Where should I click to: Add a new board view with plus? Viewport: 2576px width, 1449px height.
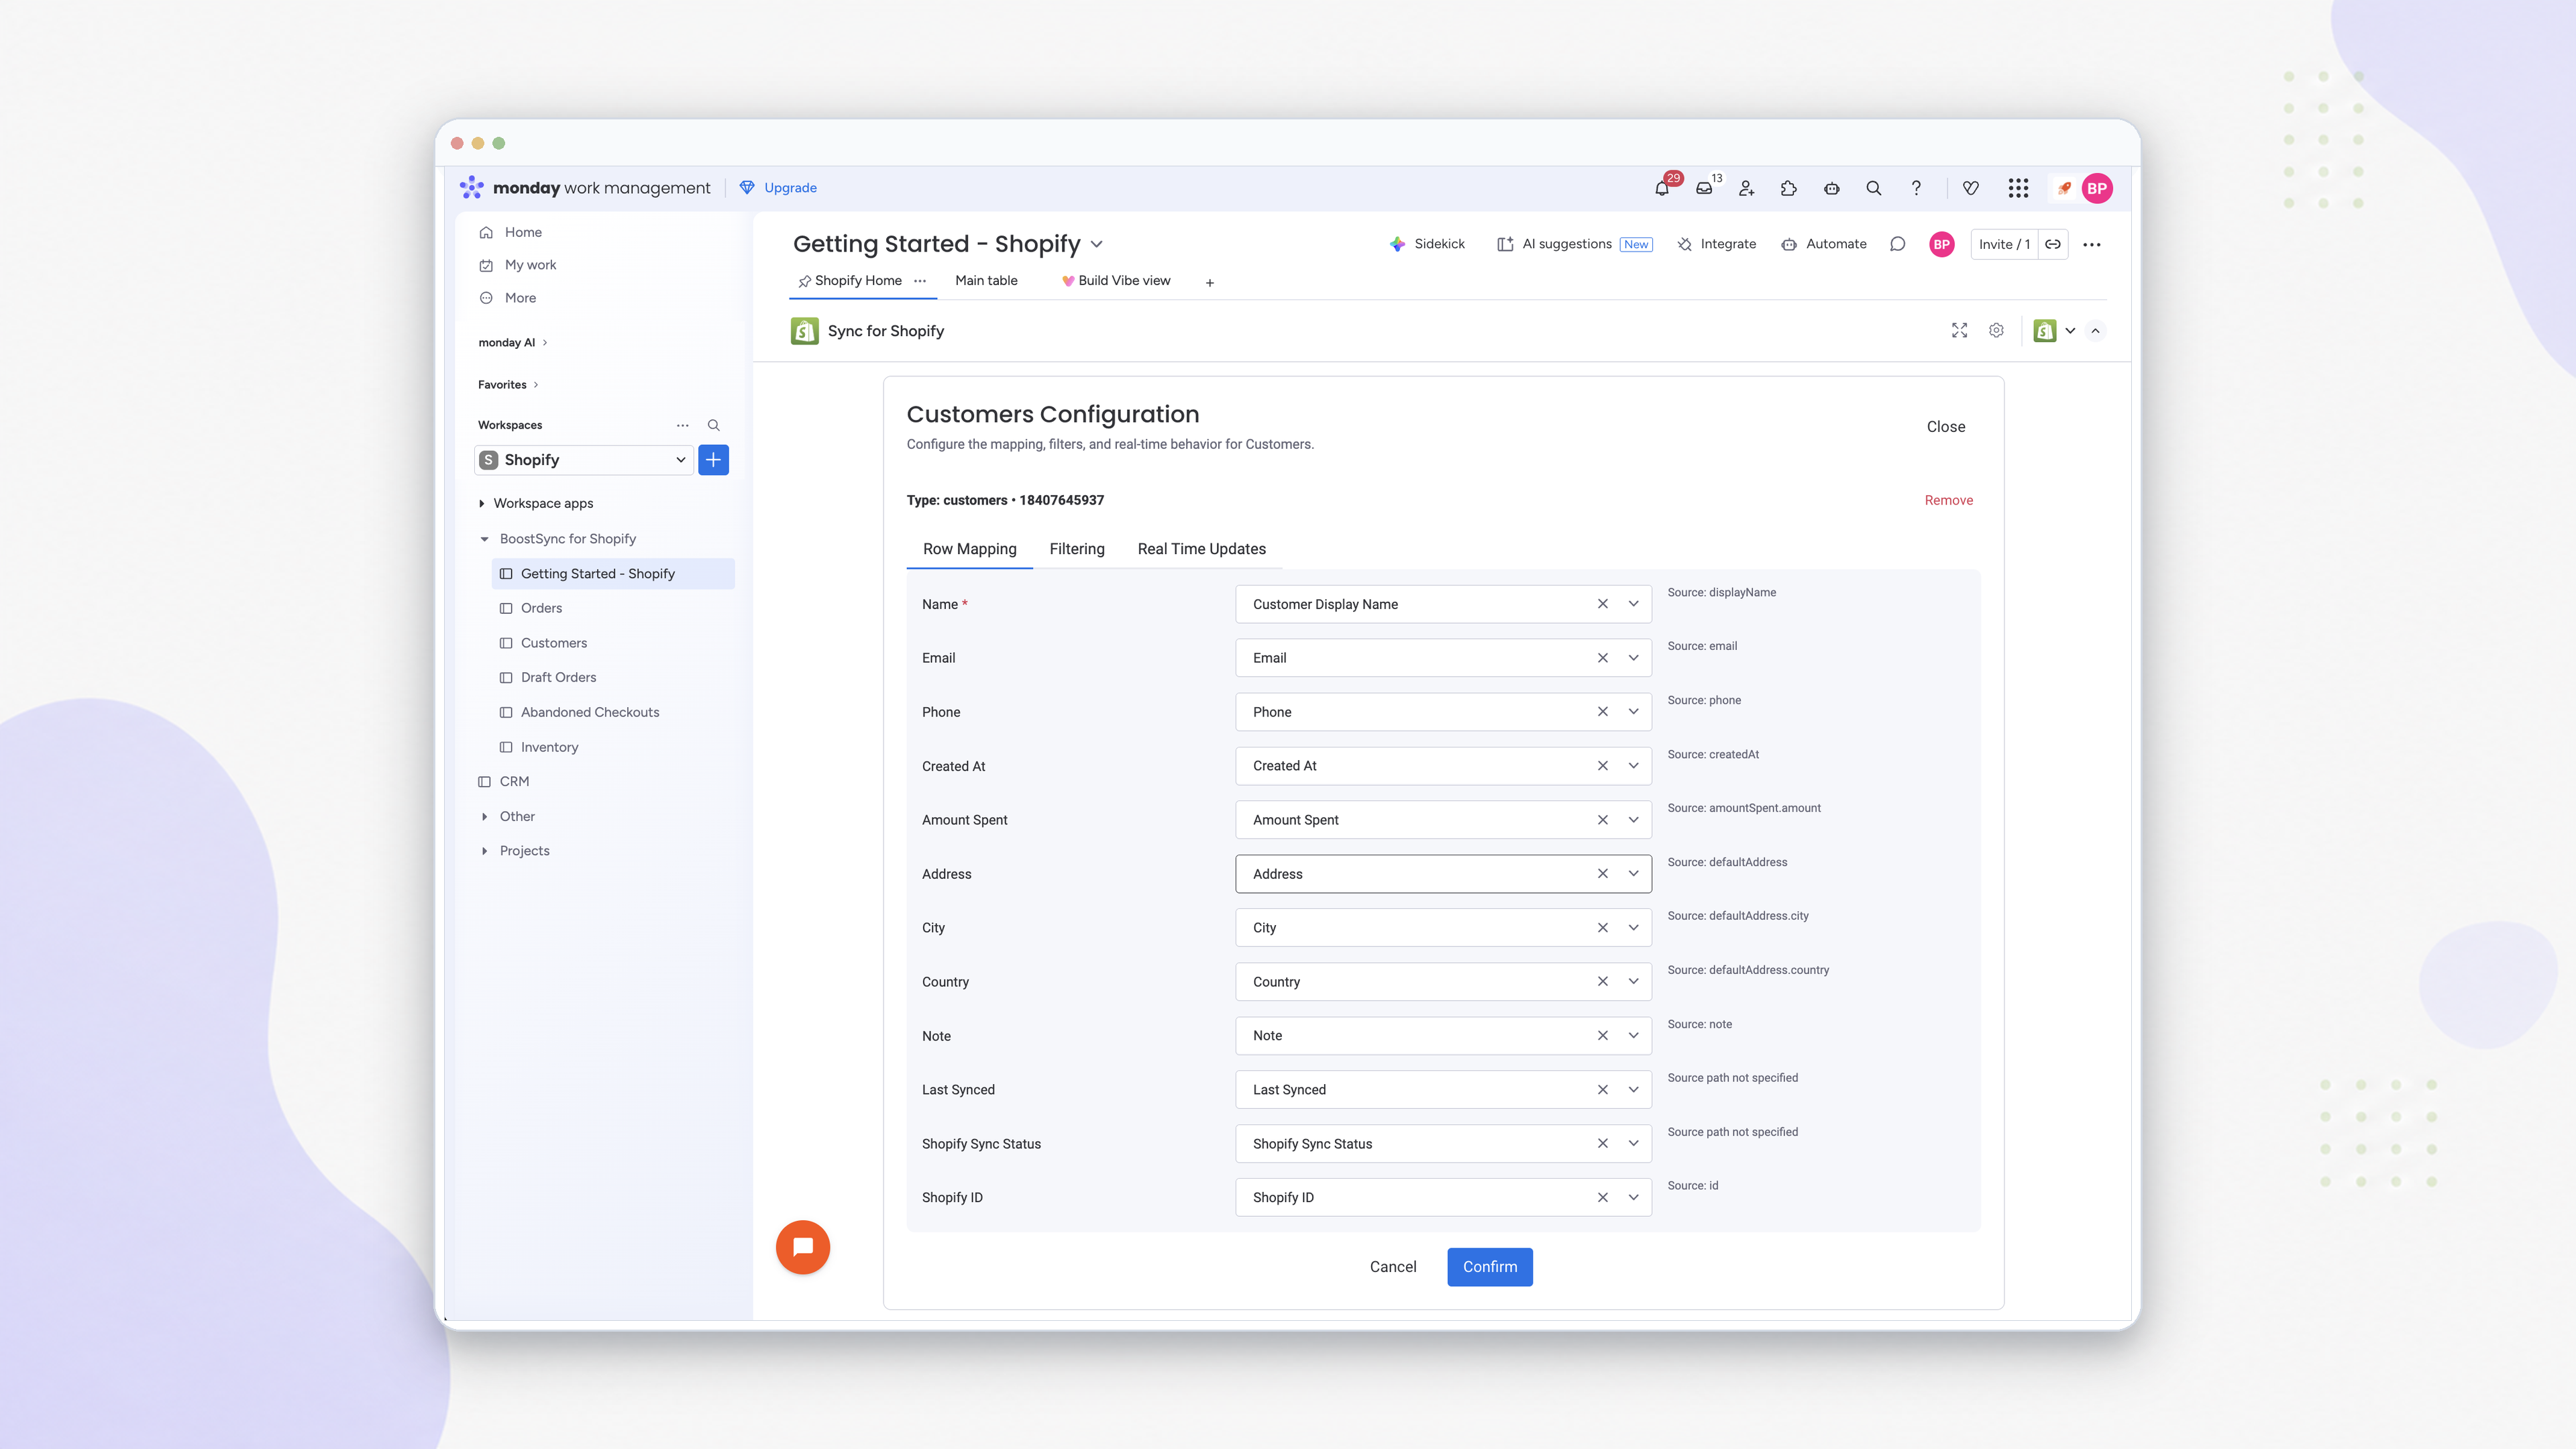pyautogui.click(x=1210, y=283)
